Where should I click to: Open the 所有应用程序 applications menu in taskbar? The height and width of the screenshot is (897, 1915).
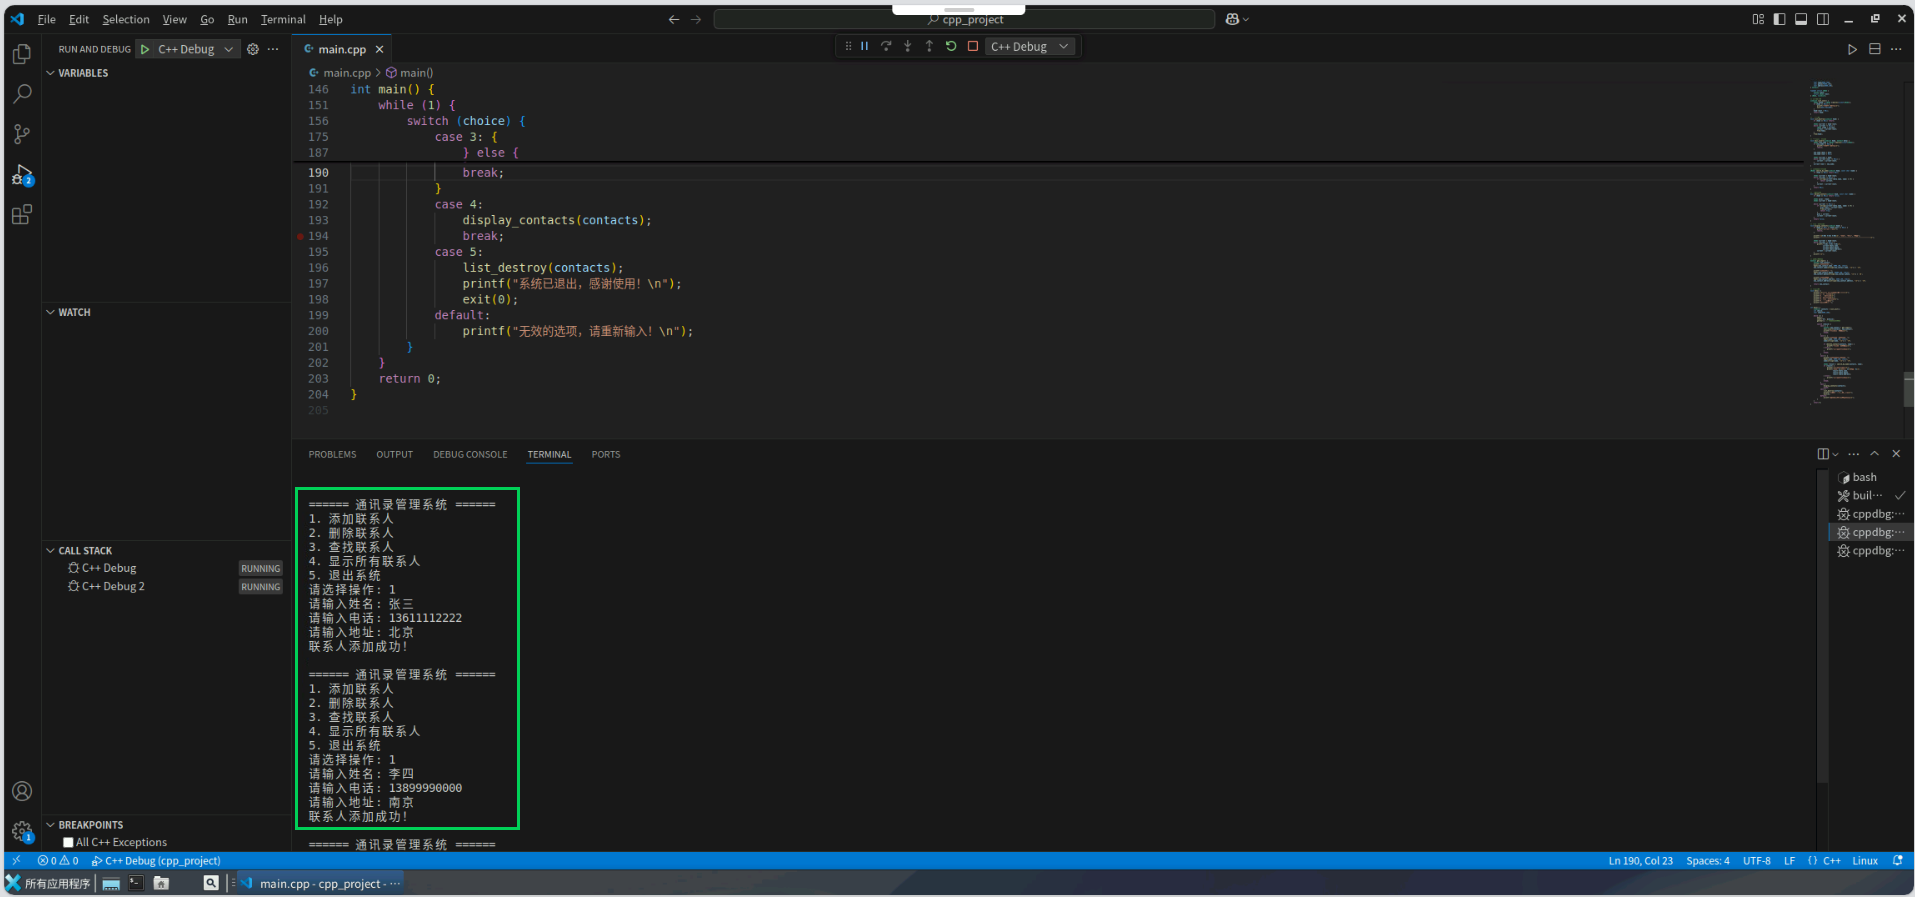click(x=48, y=884)
